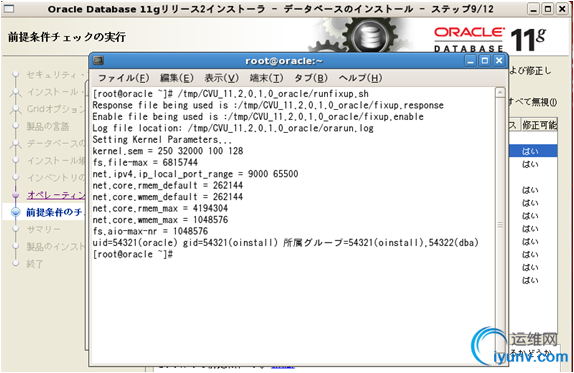Close the Oracle Database installer window

pyautogui.click(x=562, y=9)
